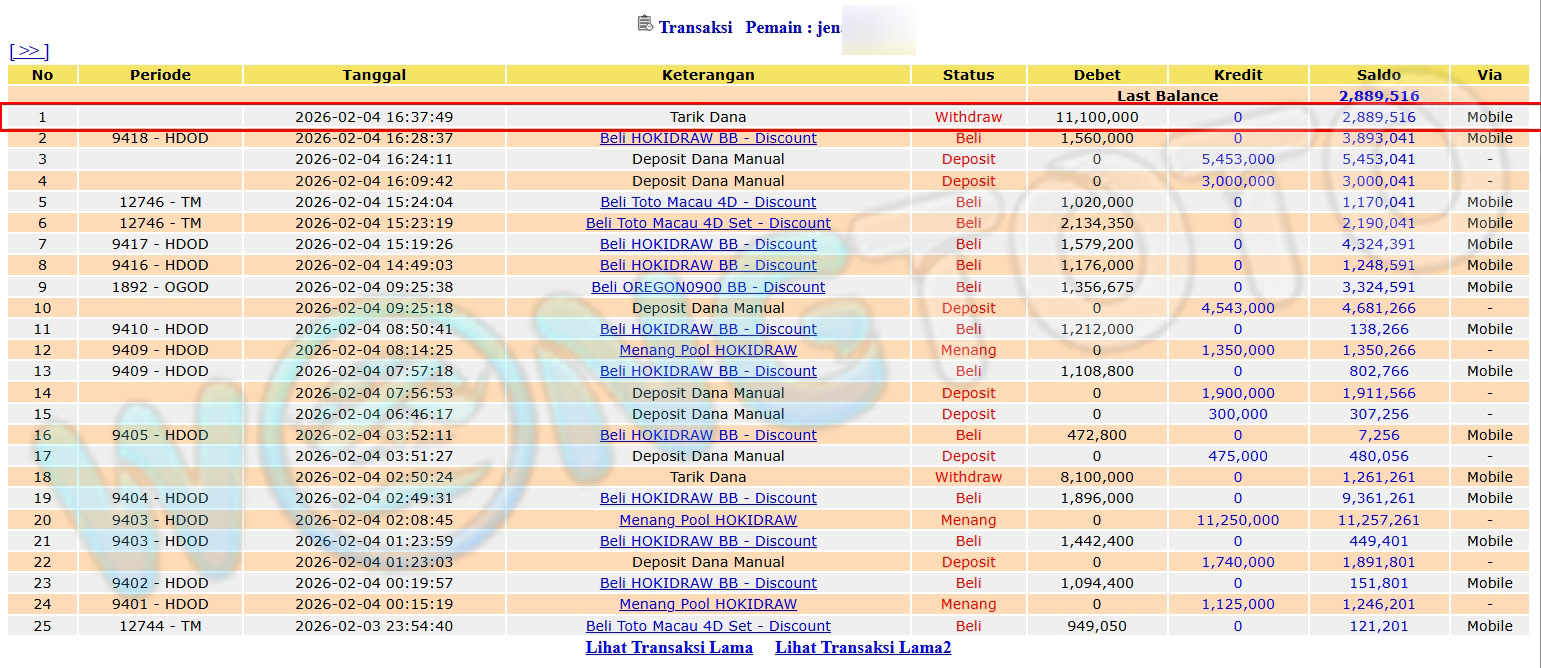Open Menang Pool HOKIDRAW link for period 9409

click(x=708, y=350)
